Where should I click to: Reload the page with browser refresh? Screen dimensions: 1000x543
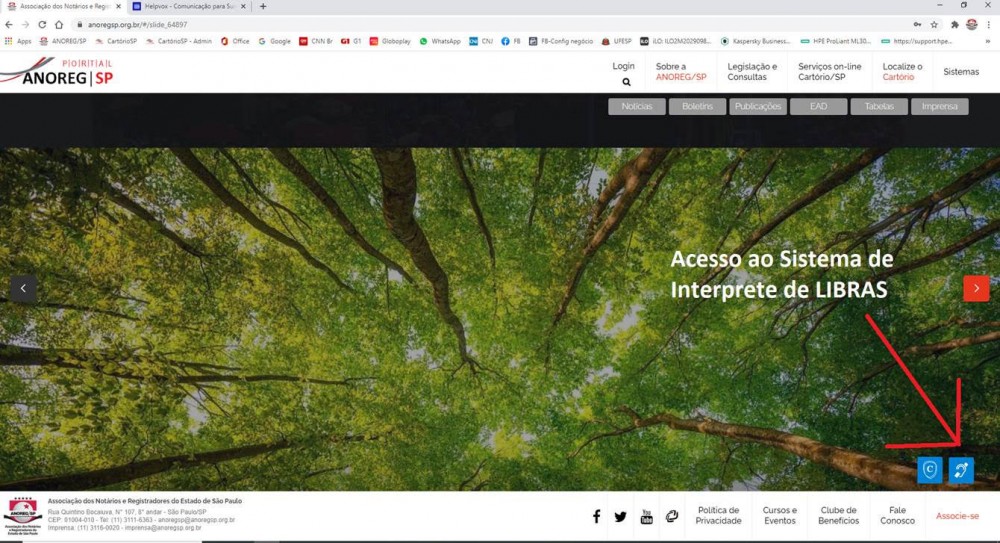(x=42, y=24)
